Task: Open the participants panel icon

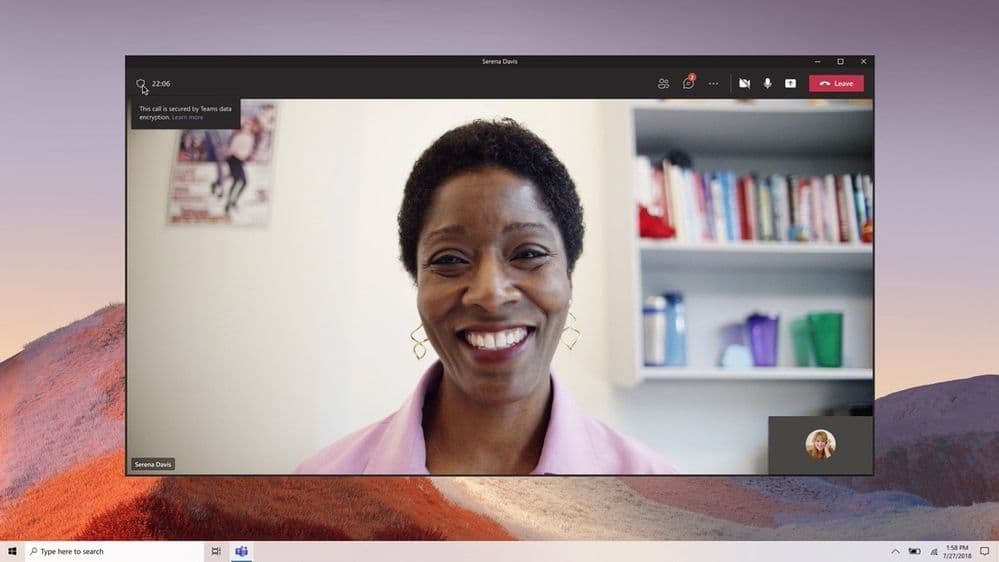Action: coord(663,83)
